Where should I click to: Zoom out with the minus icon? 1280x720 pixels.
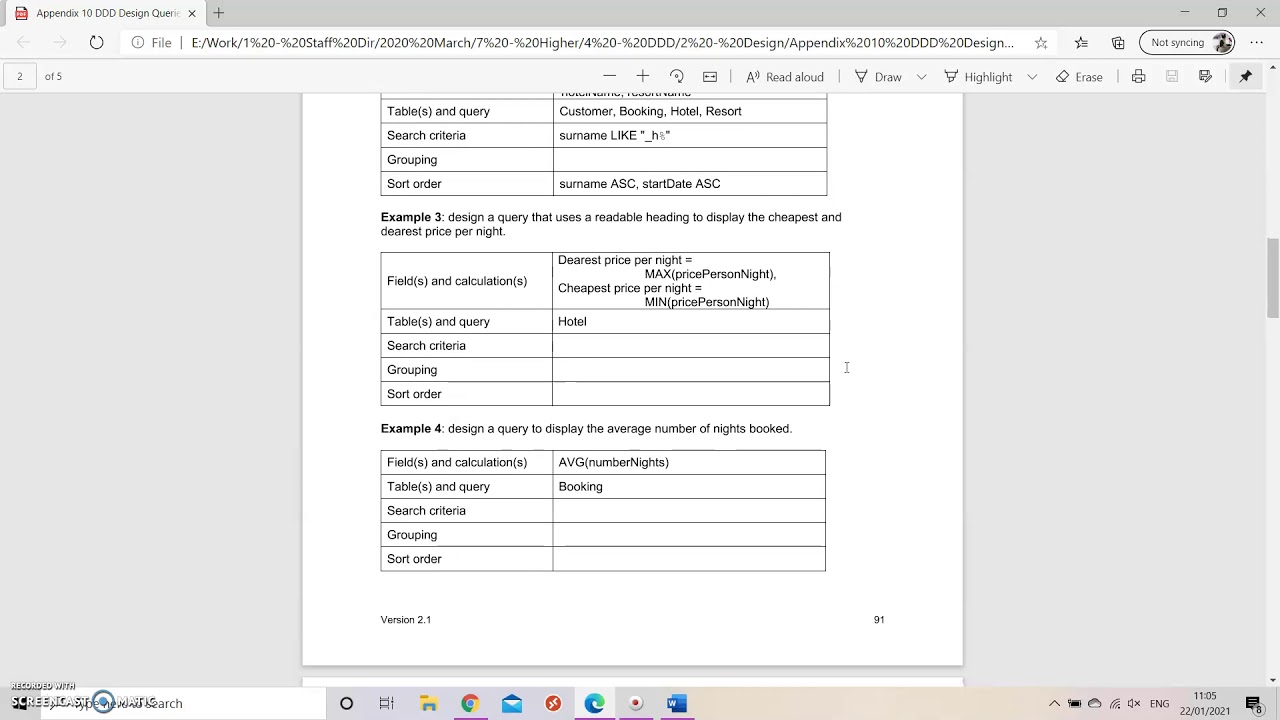click(609, 77)
